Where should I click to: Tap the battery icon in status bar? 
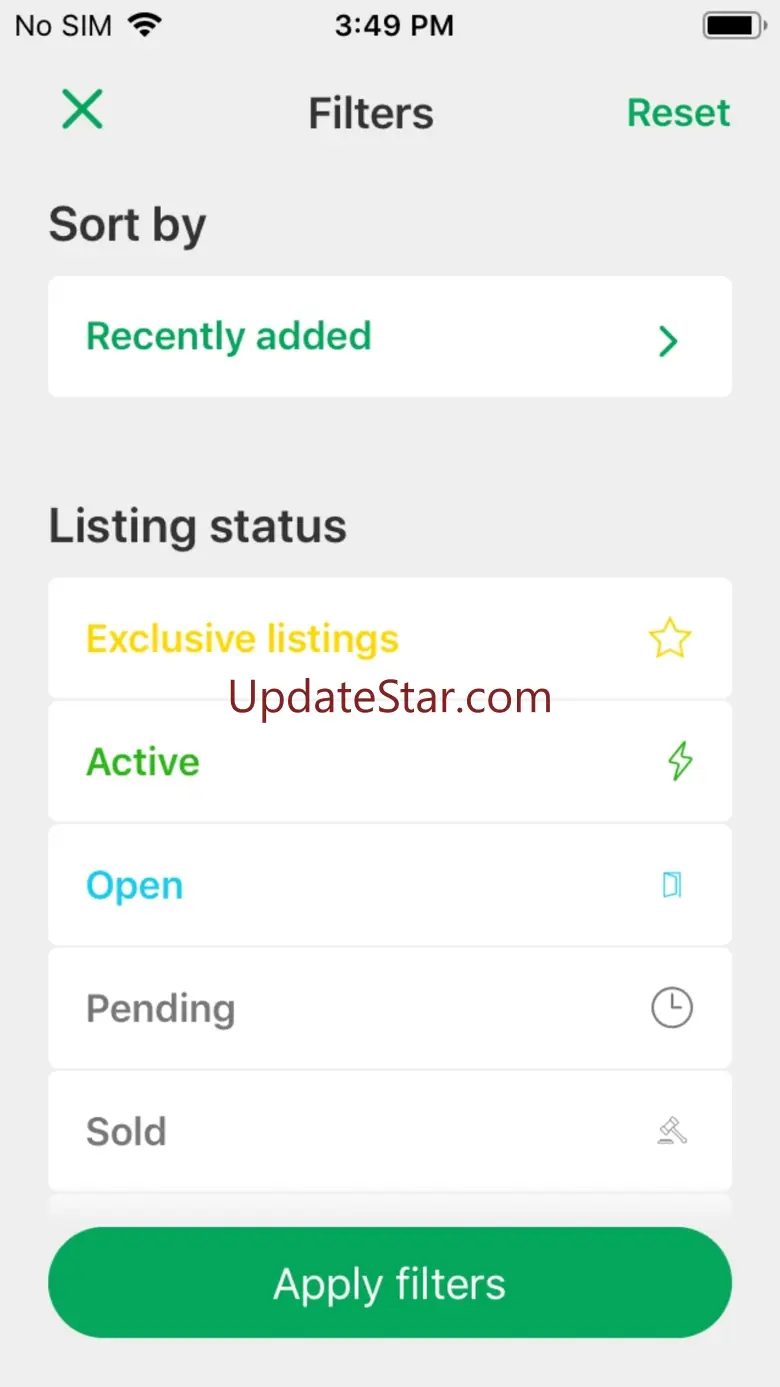[x=735, y=25]
